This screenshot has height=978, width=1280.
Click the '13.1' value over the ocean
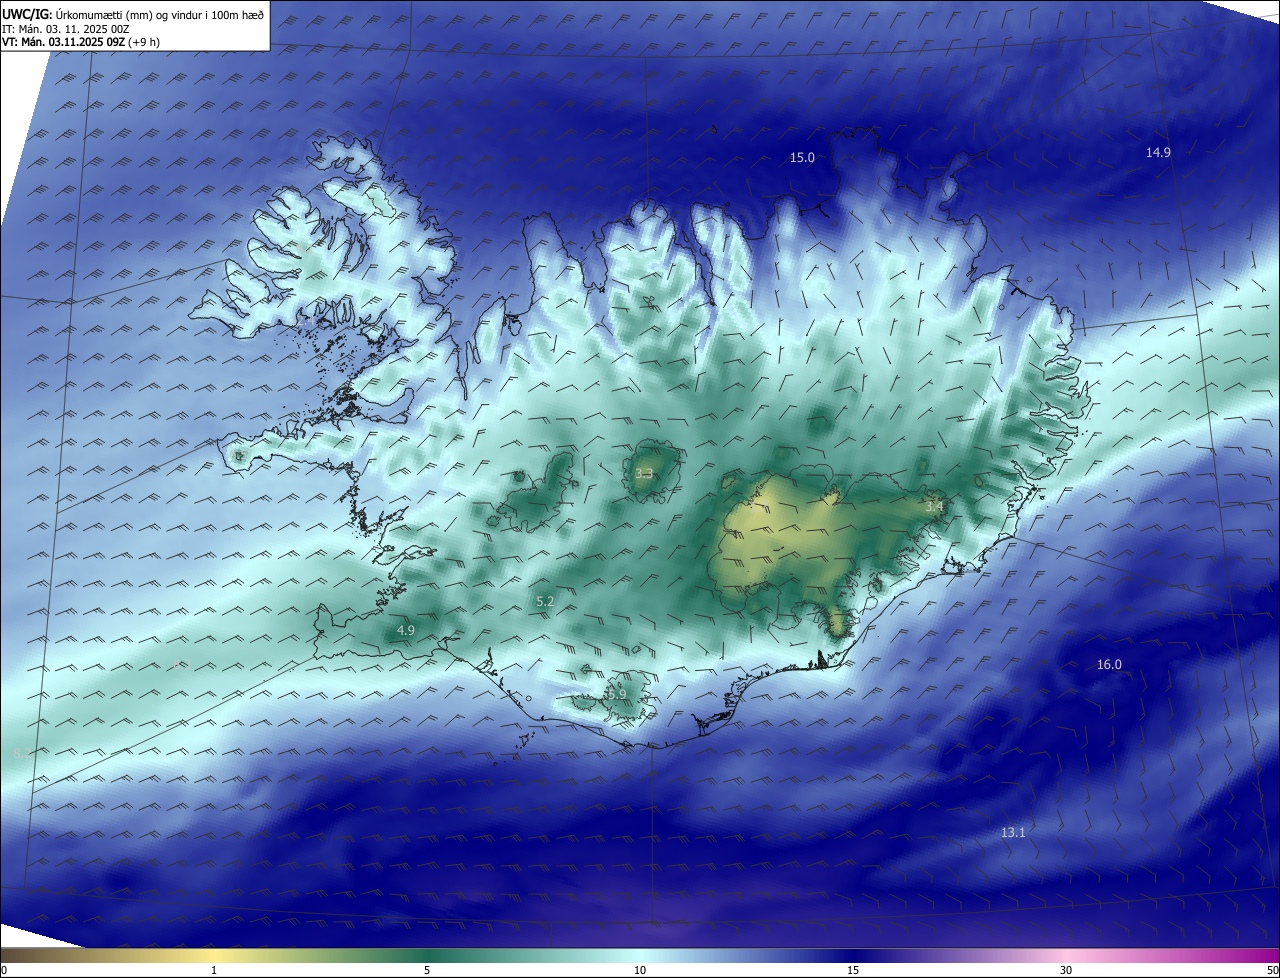pyautogui.click(x=1013, y=832)
